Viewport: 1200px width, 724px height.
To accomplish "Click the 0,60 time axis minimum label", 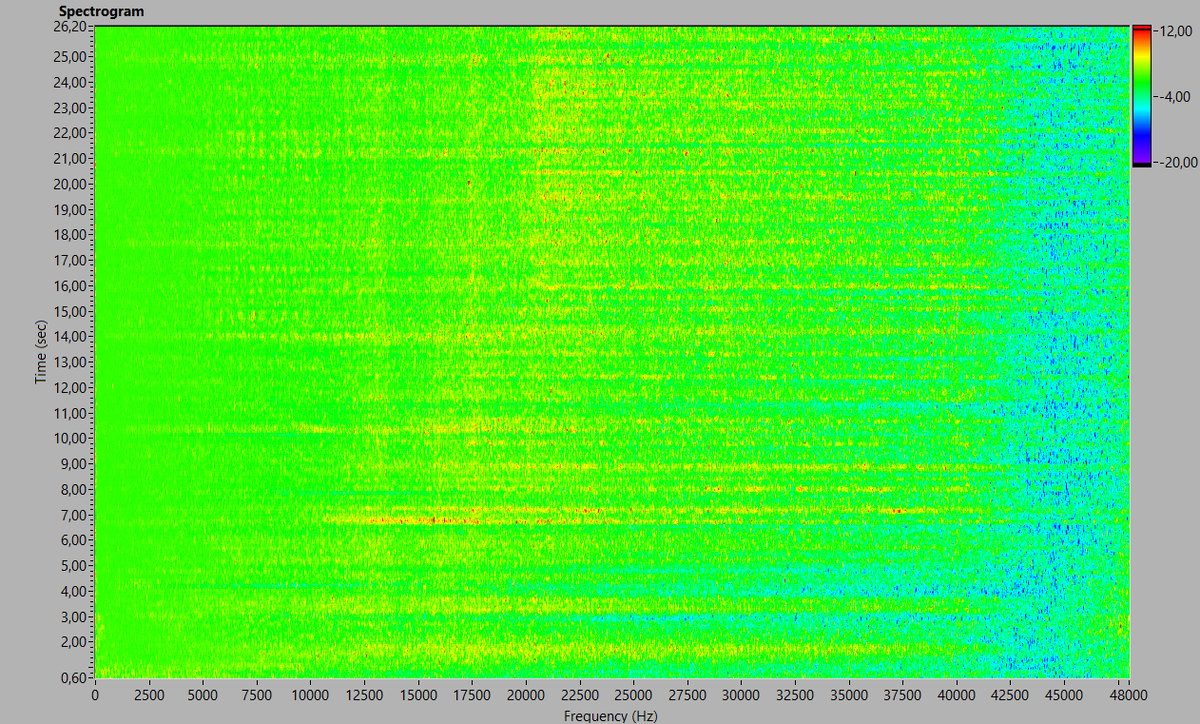I will 73,676.
